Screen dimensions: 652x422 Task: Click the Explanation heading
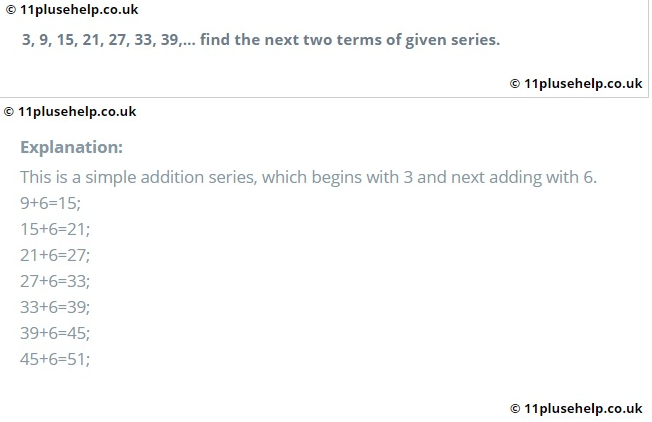71,147
